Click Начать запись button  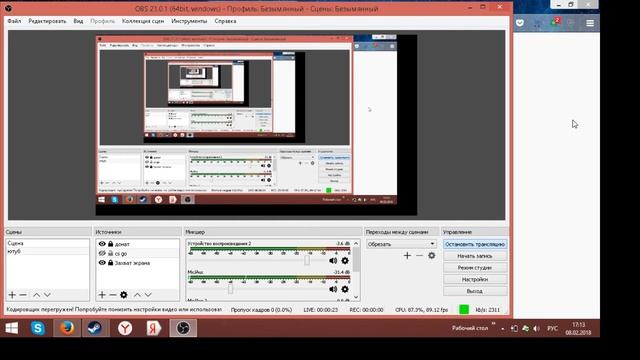(x=475, y=256)
